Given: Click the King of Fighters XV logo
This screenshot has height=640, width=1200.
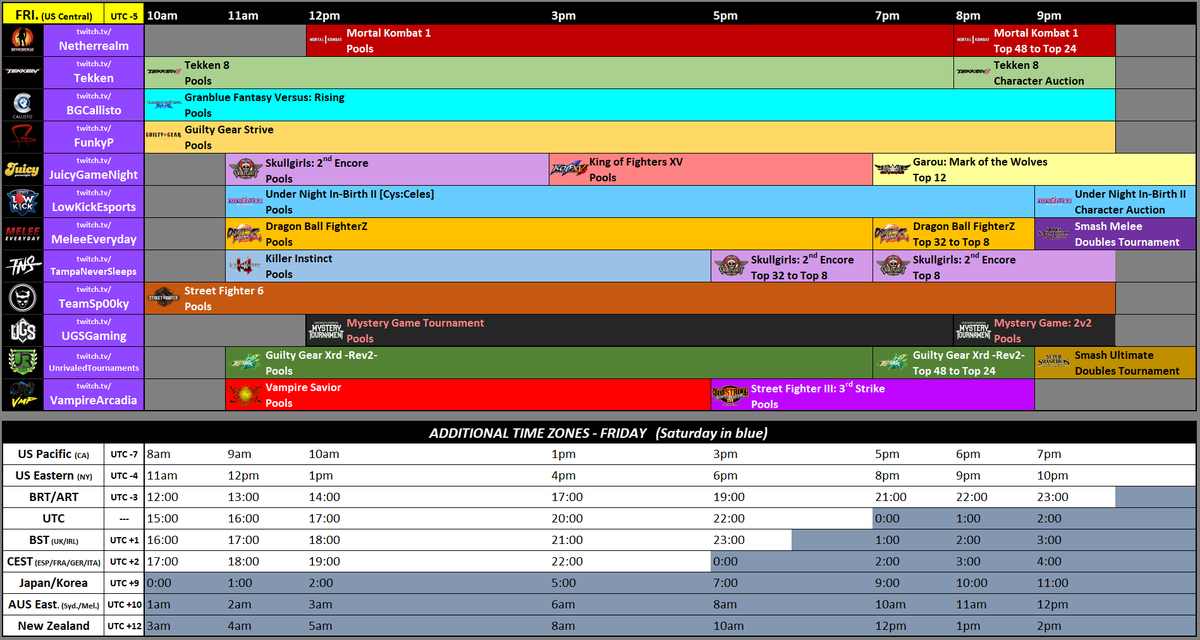Looking at the screenshot, I should 568,169.
